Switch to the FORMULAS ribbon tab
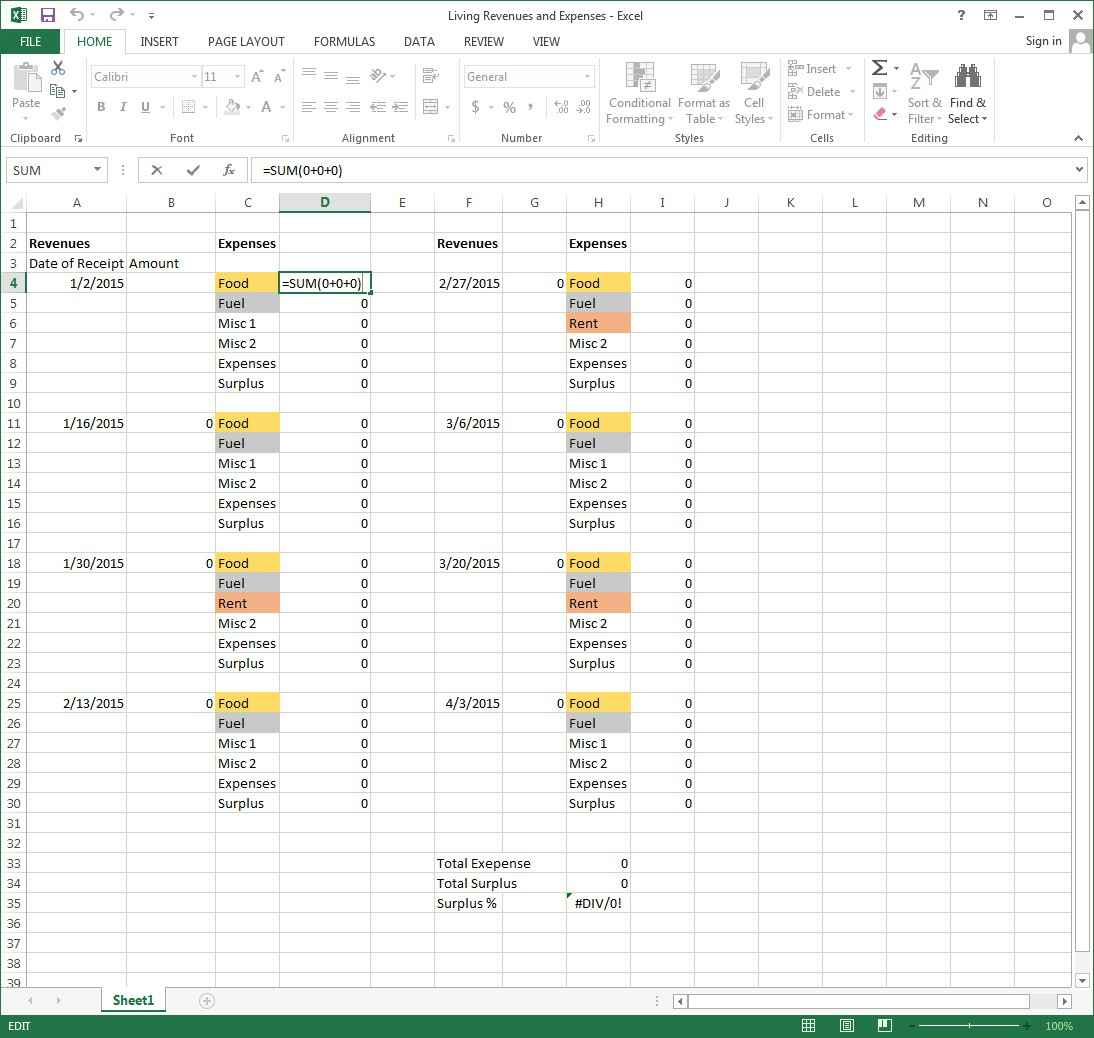 tap(344, 42)
